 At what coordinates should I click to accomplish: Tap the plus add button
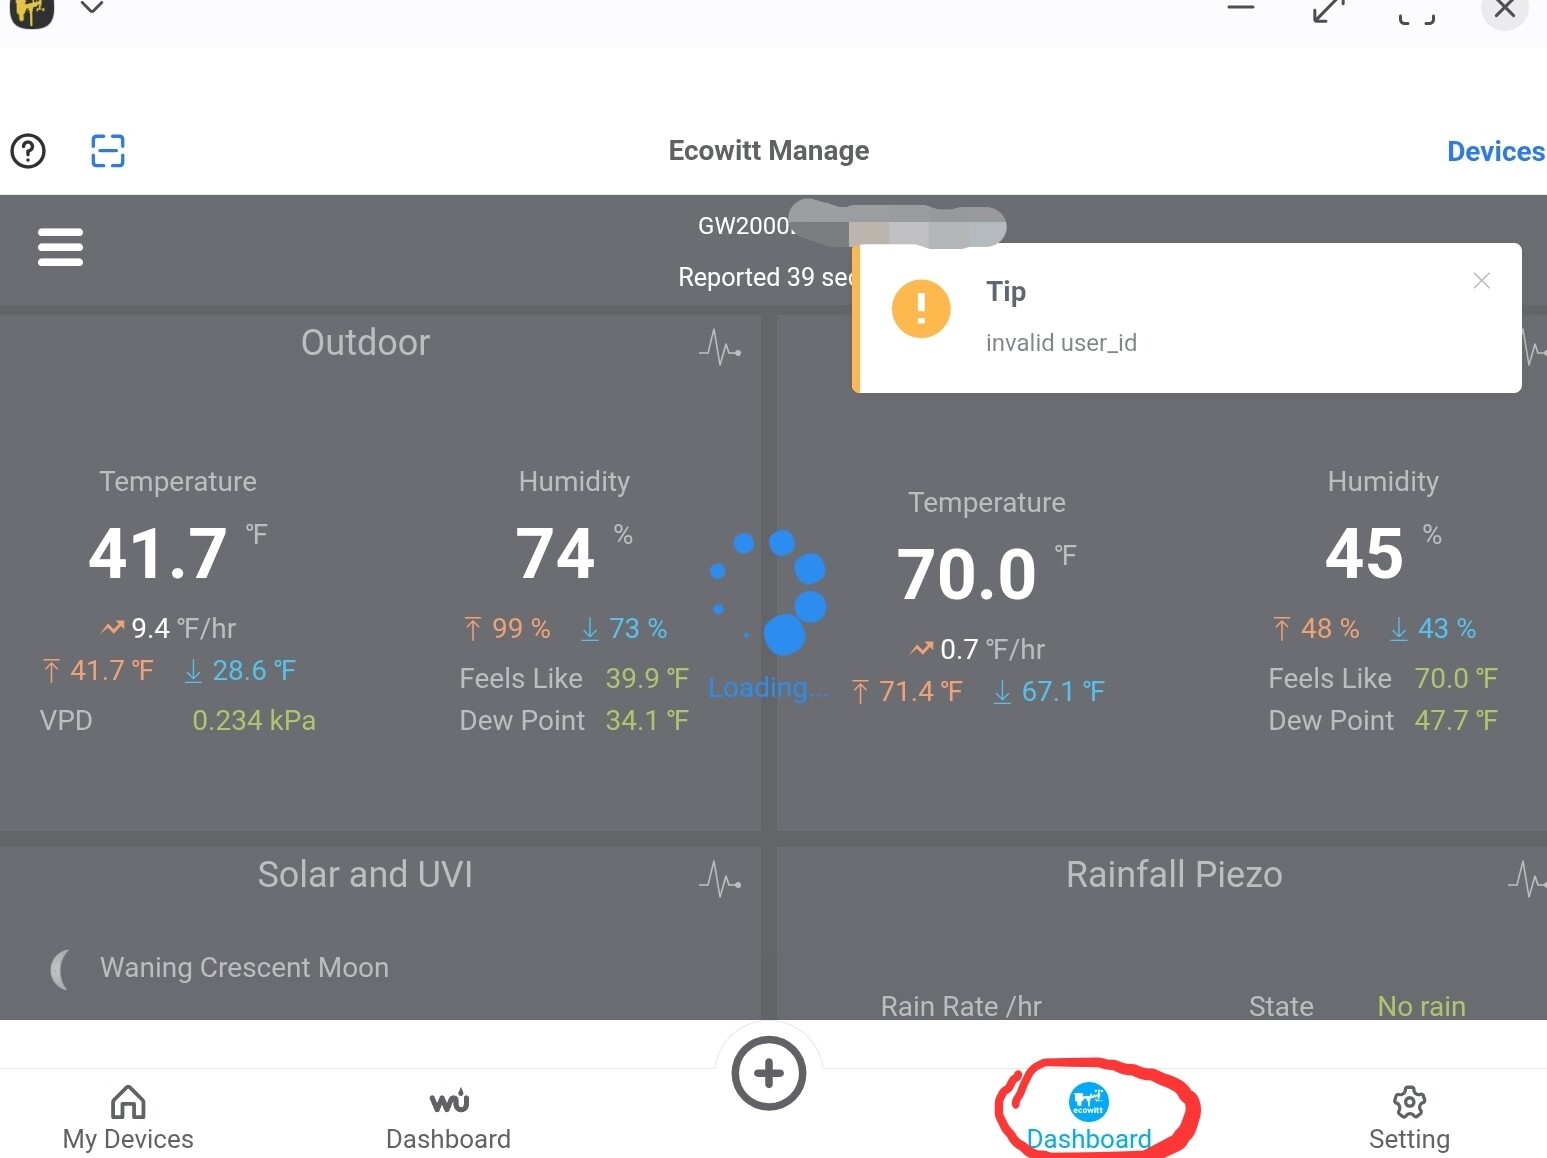(768, 1074)
